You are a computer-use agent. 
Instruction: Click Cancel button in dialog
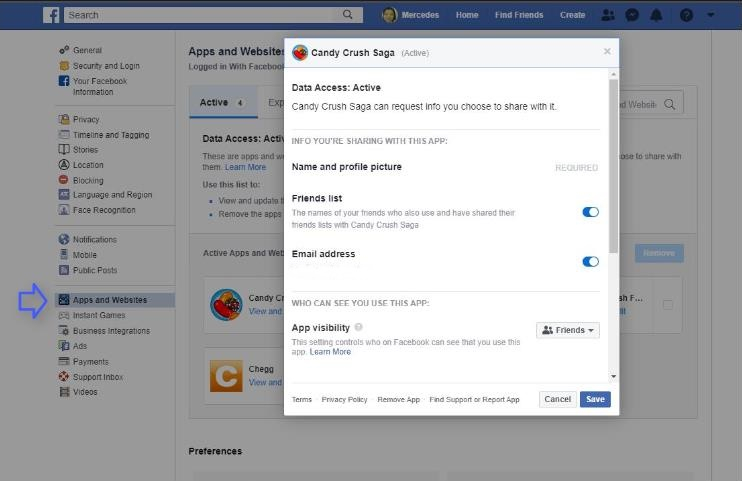[x=557, y=399]
